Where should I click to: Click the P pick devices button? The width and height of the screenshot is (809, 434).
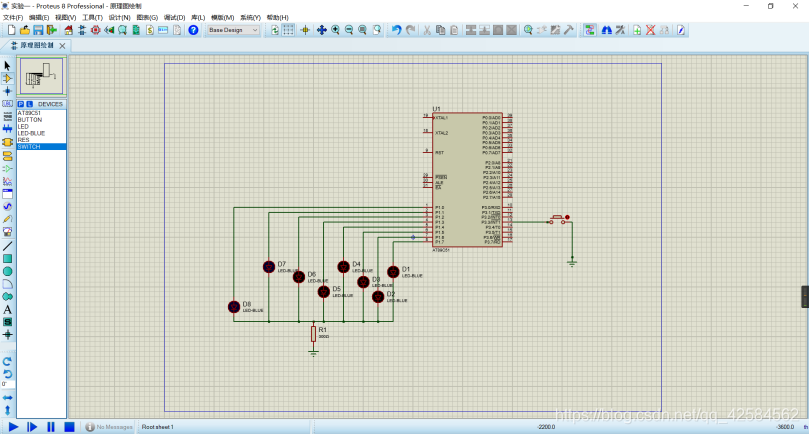pyautogui.click(x=21, y=104)
